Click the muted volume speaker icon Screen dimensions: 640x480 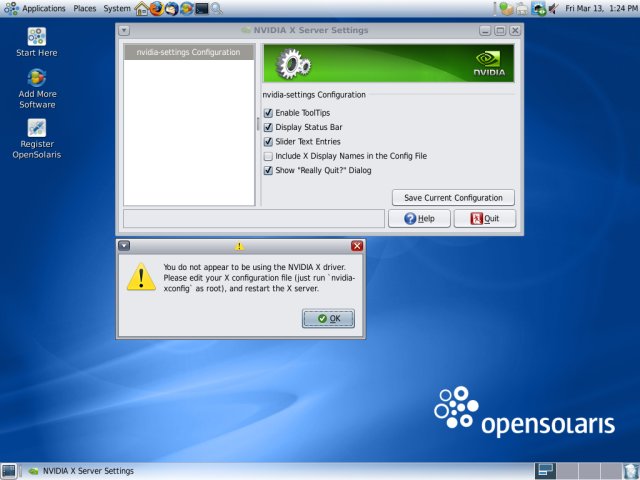(553, 8)
